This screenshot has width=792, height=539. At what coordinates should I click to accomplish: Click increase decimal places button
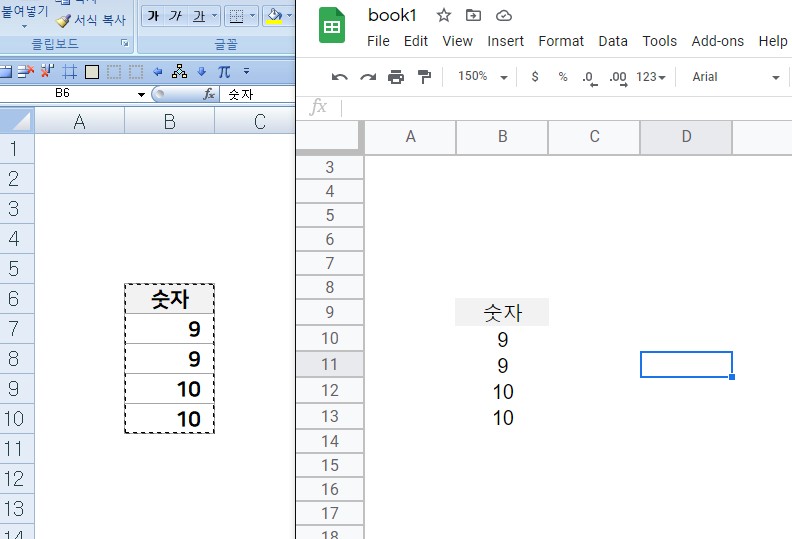(618, 78)
